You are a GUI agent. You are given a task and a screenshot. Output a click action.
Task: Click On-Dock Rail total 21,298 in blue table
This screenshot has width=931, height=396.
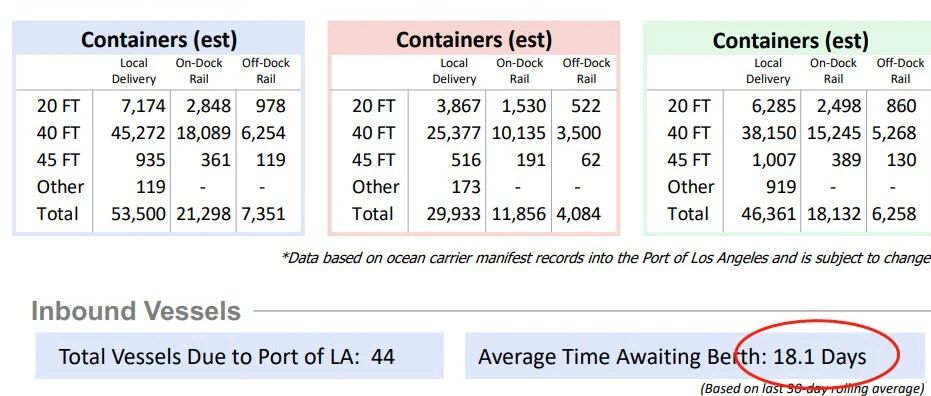click(203, 214)
